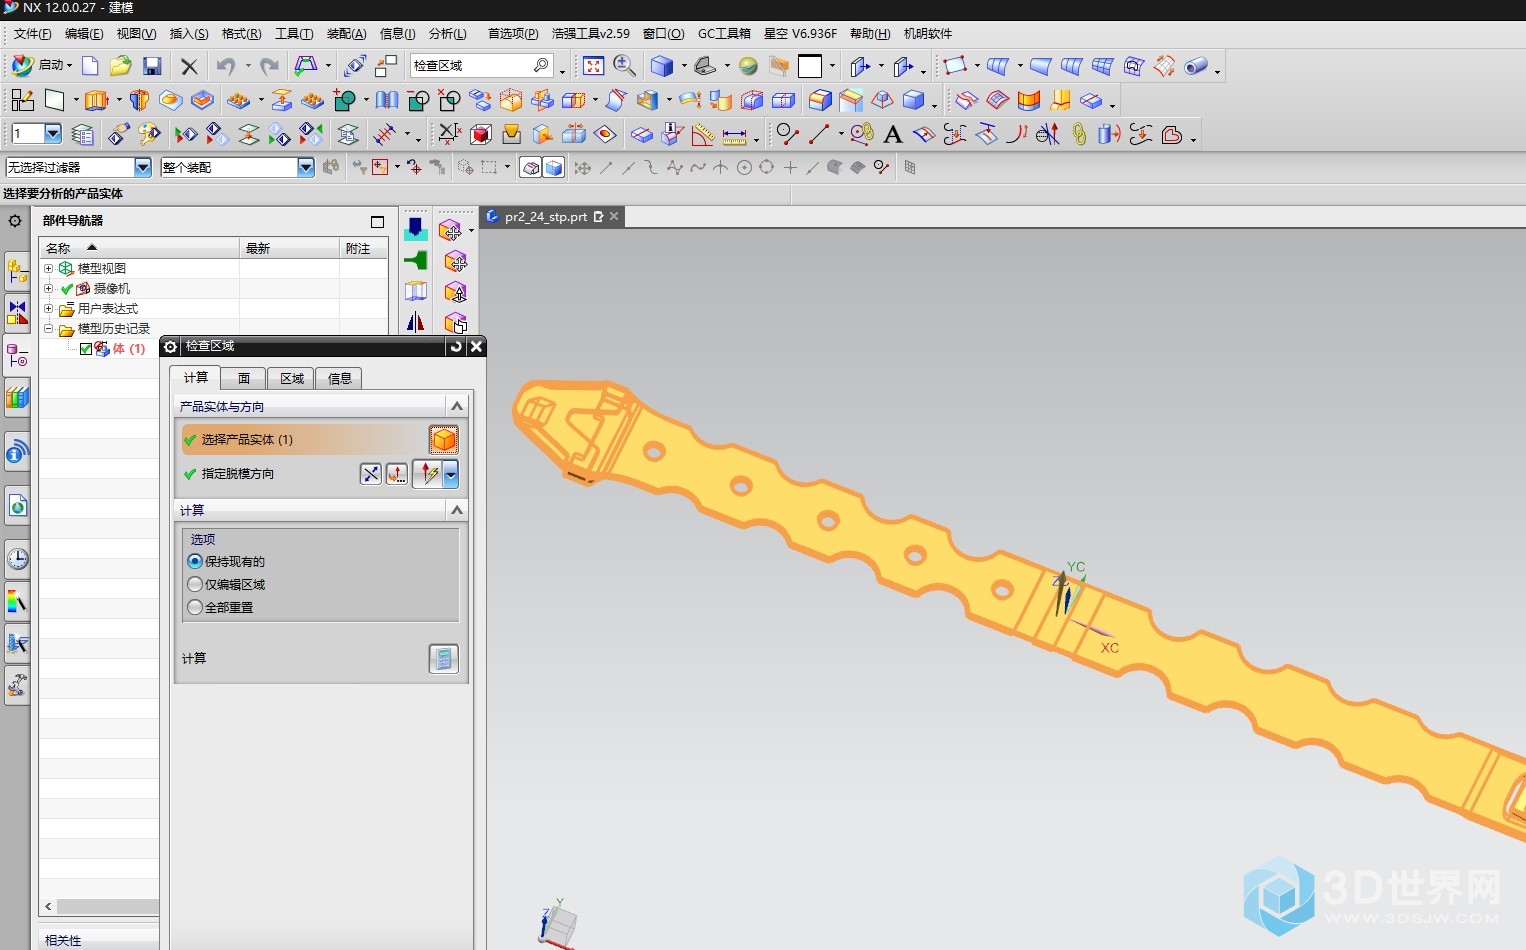Open the Constraint Navigator sidebar tab
The image size is (1526, 950).
pos(17,314)
